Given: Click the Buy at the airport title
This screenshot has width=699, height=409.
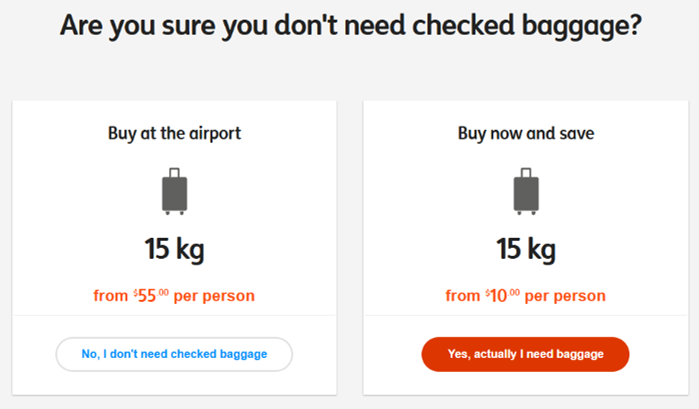Looking at the screenshot, I should click(174, 133).
